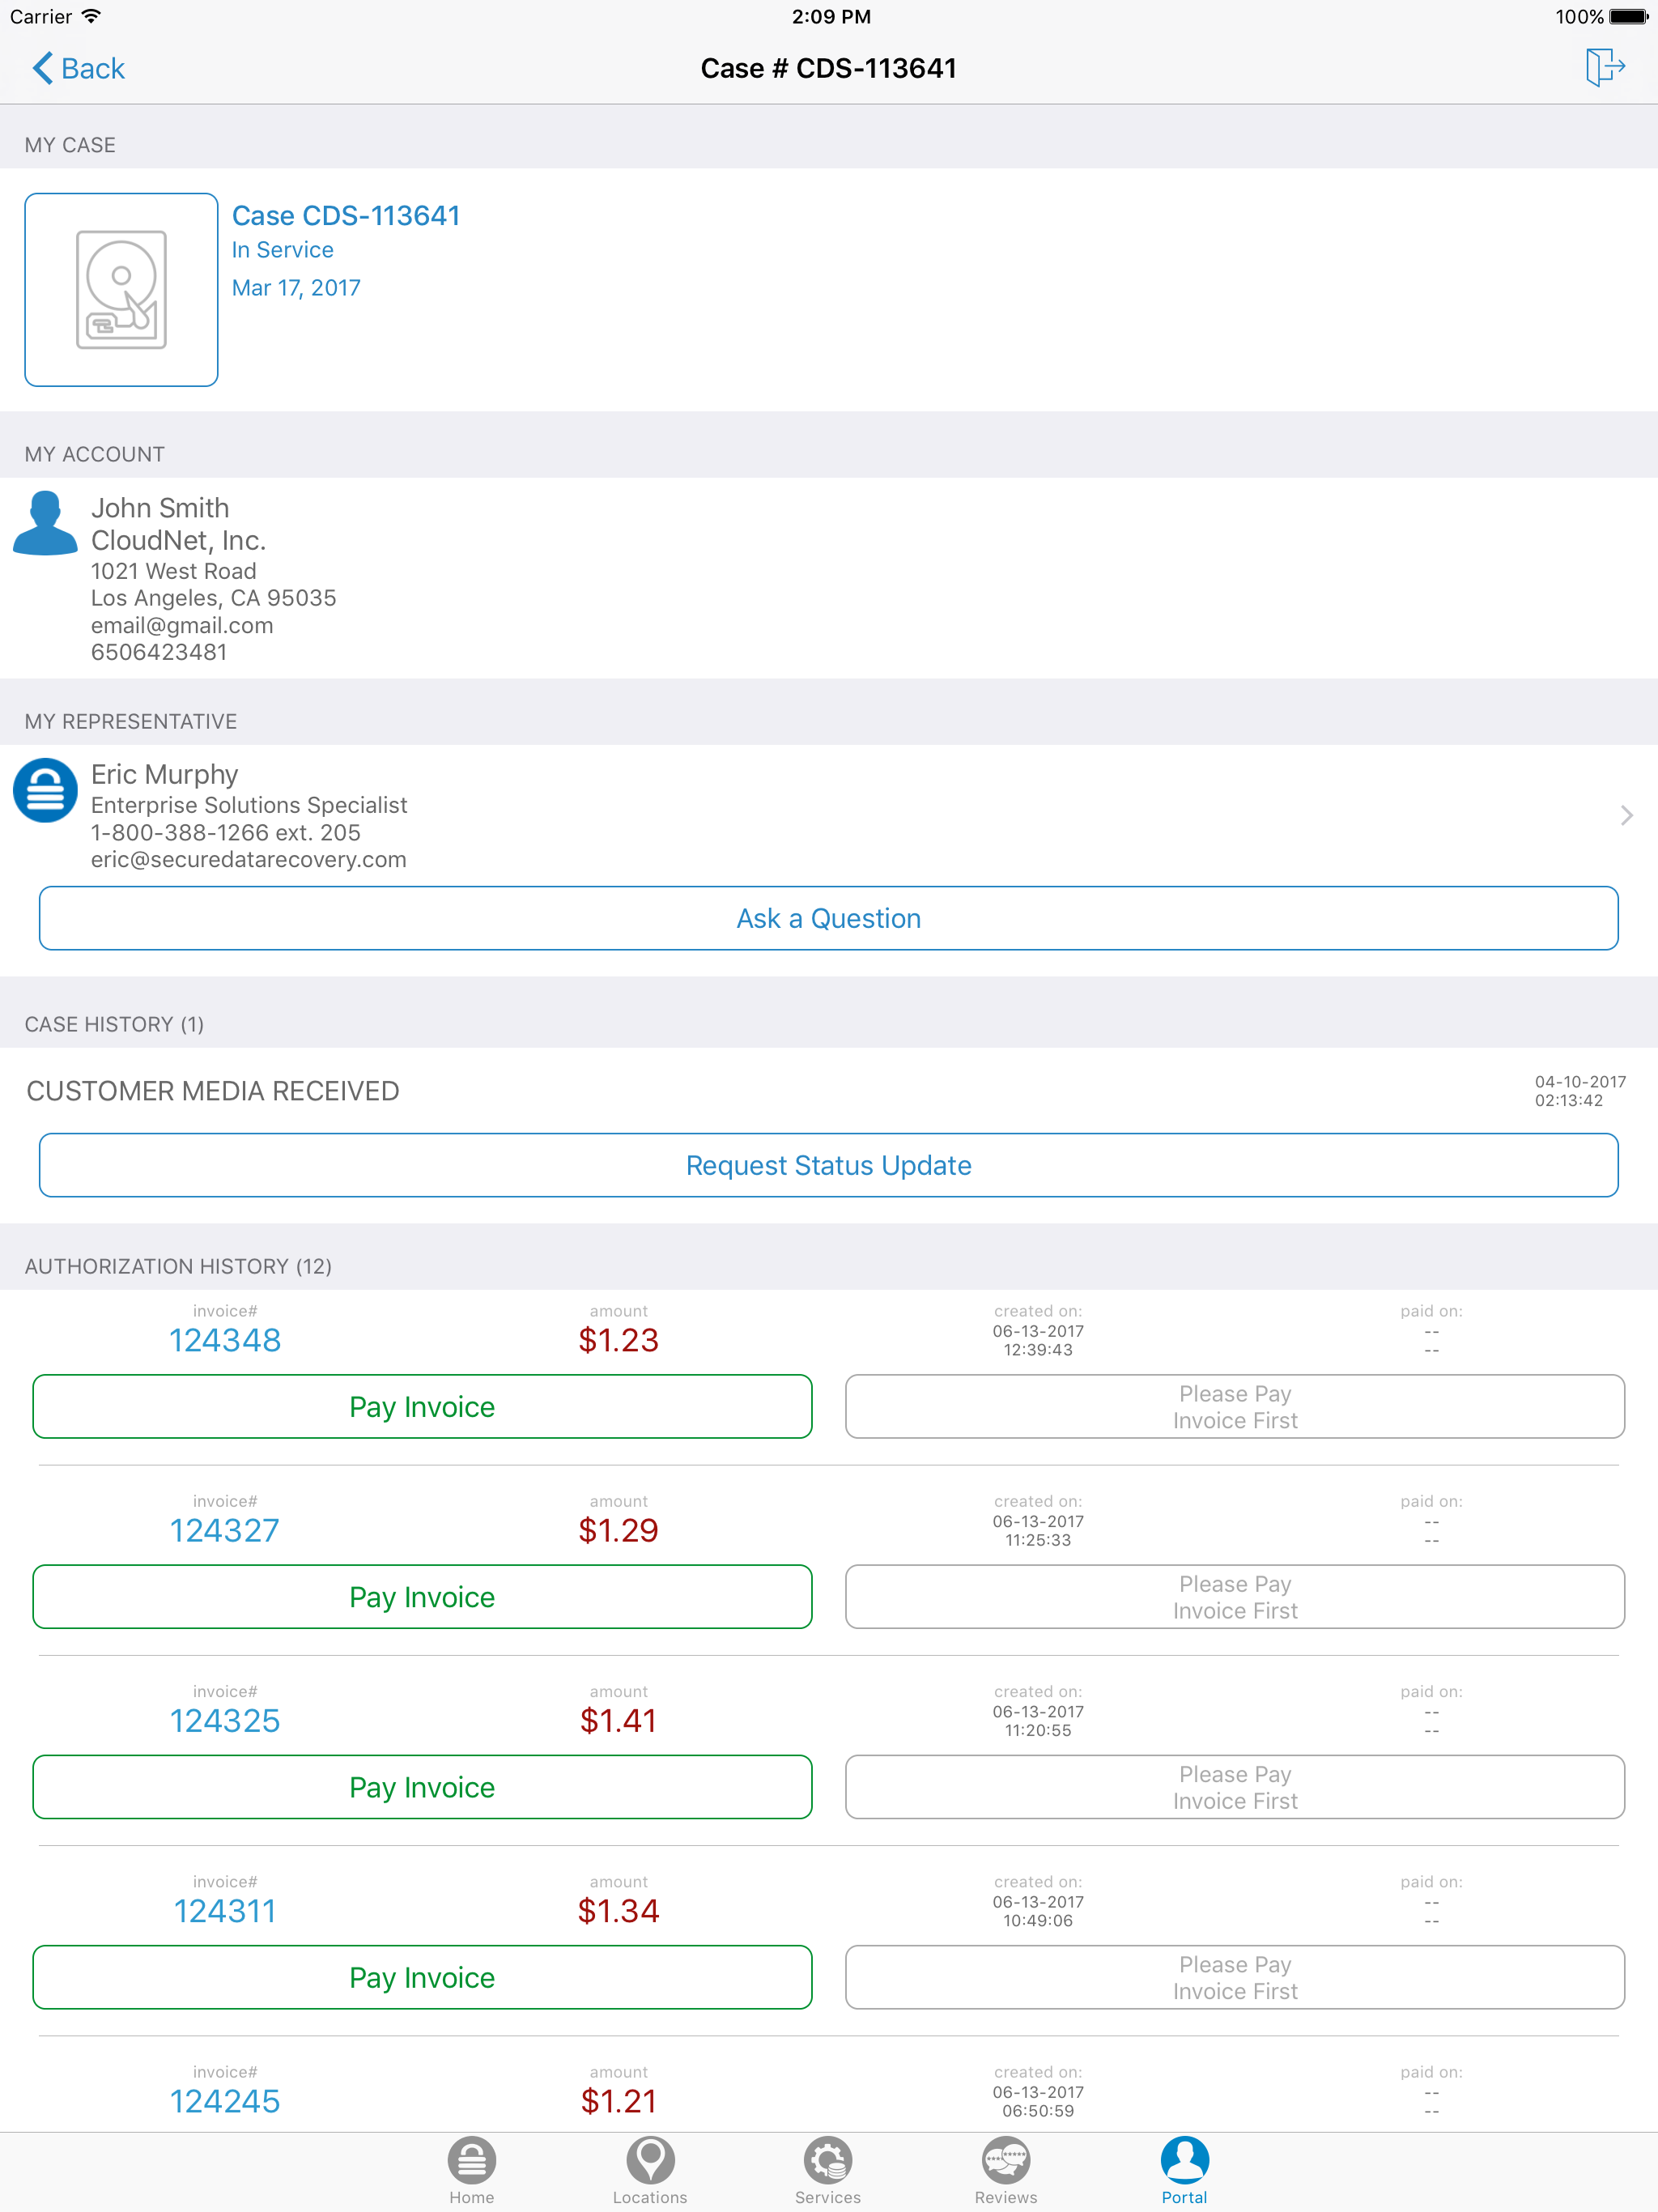Pay Invoice for invoice 124348
The image size is (1658, 2212).
(x=422, y=1407)
